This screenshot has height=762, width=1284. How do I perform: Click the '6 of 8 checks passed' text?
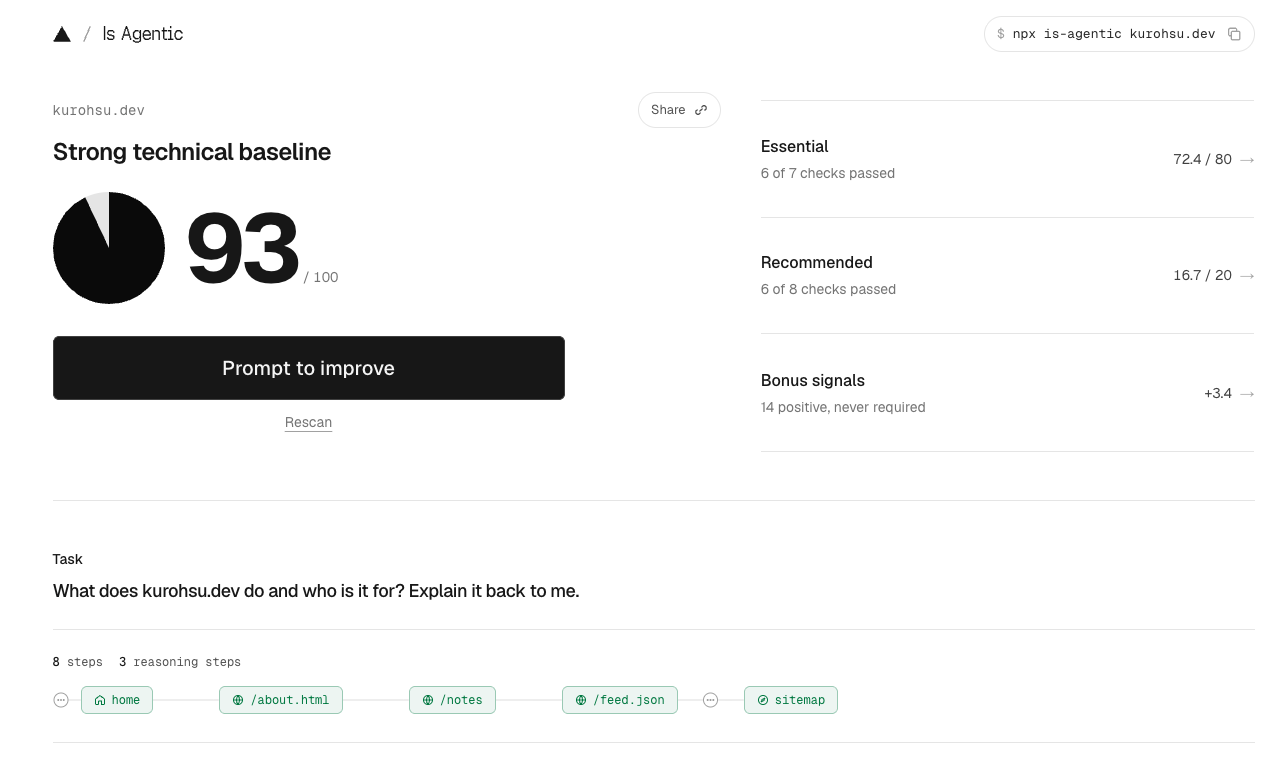click(828, 289)
